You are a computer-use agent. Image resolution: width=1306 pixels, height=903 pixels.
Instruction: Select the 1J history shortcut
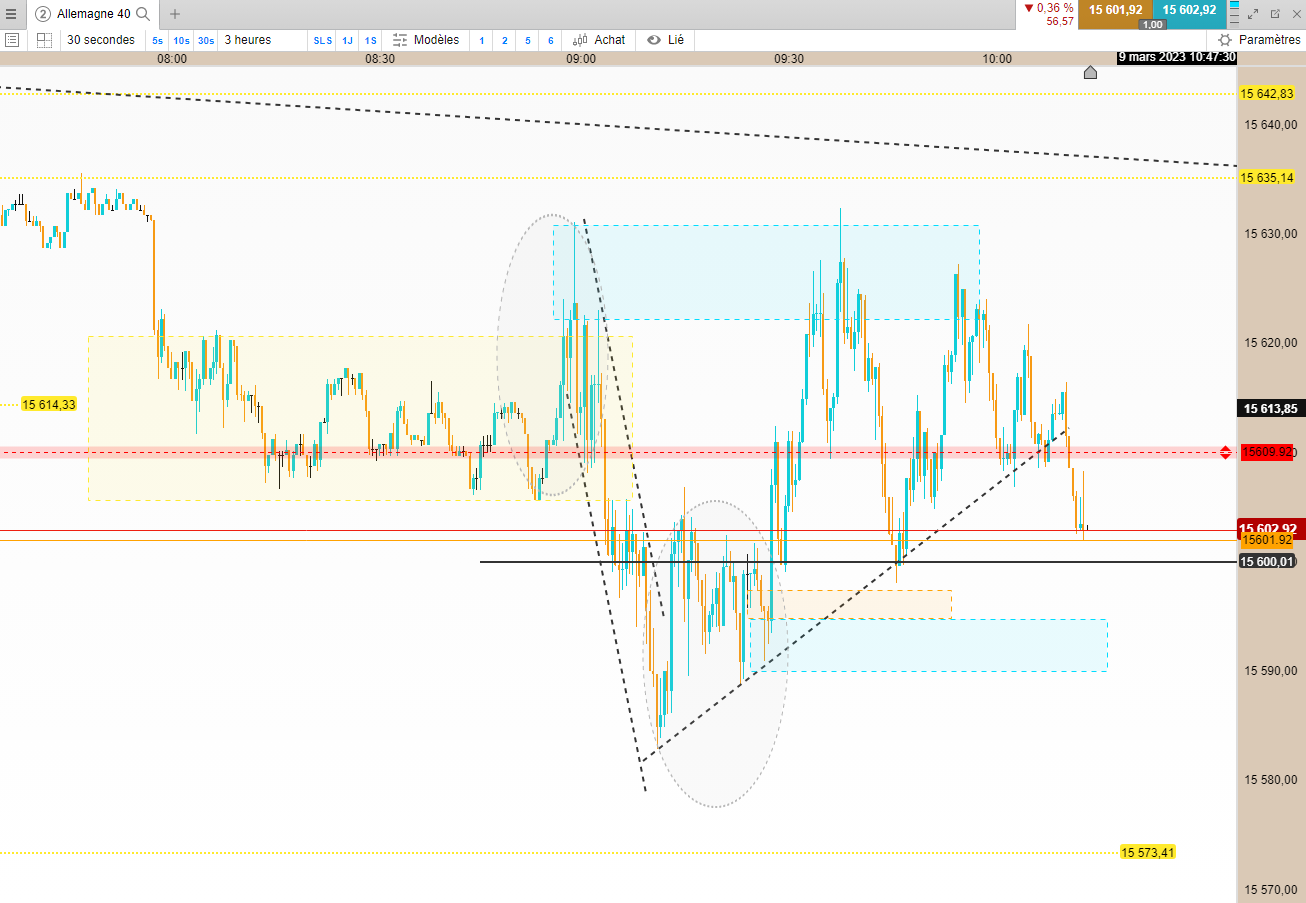click(x=347, y=41)
